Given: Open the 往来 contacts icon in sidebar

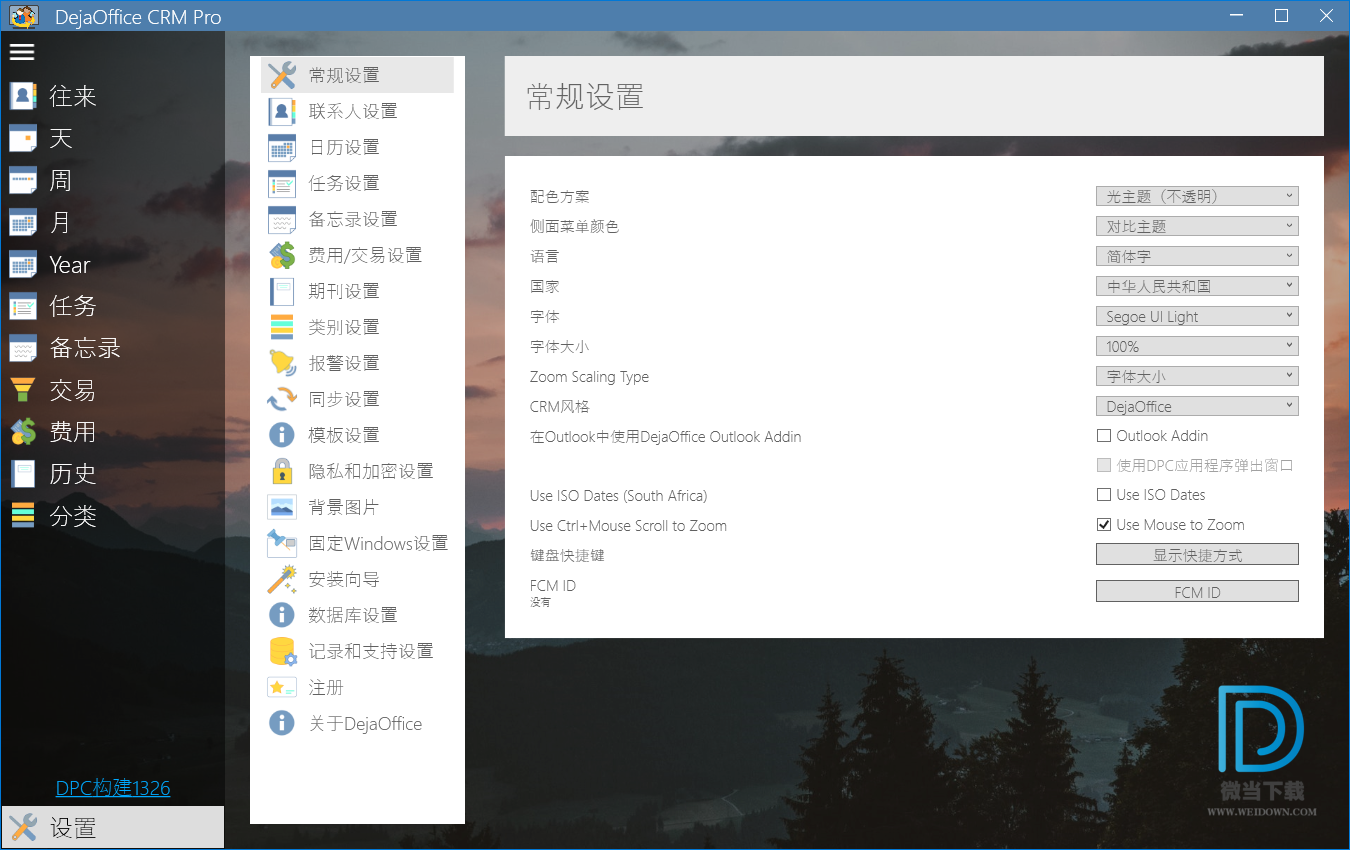Looking at the screenshot, I should point(23,96).
